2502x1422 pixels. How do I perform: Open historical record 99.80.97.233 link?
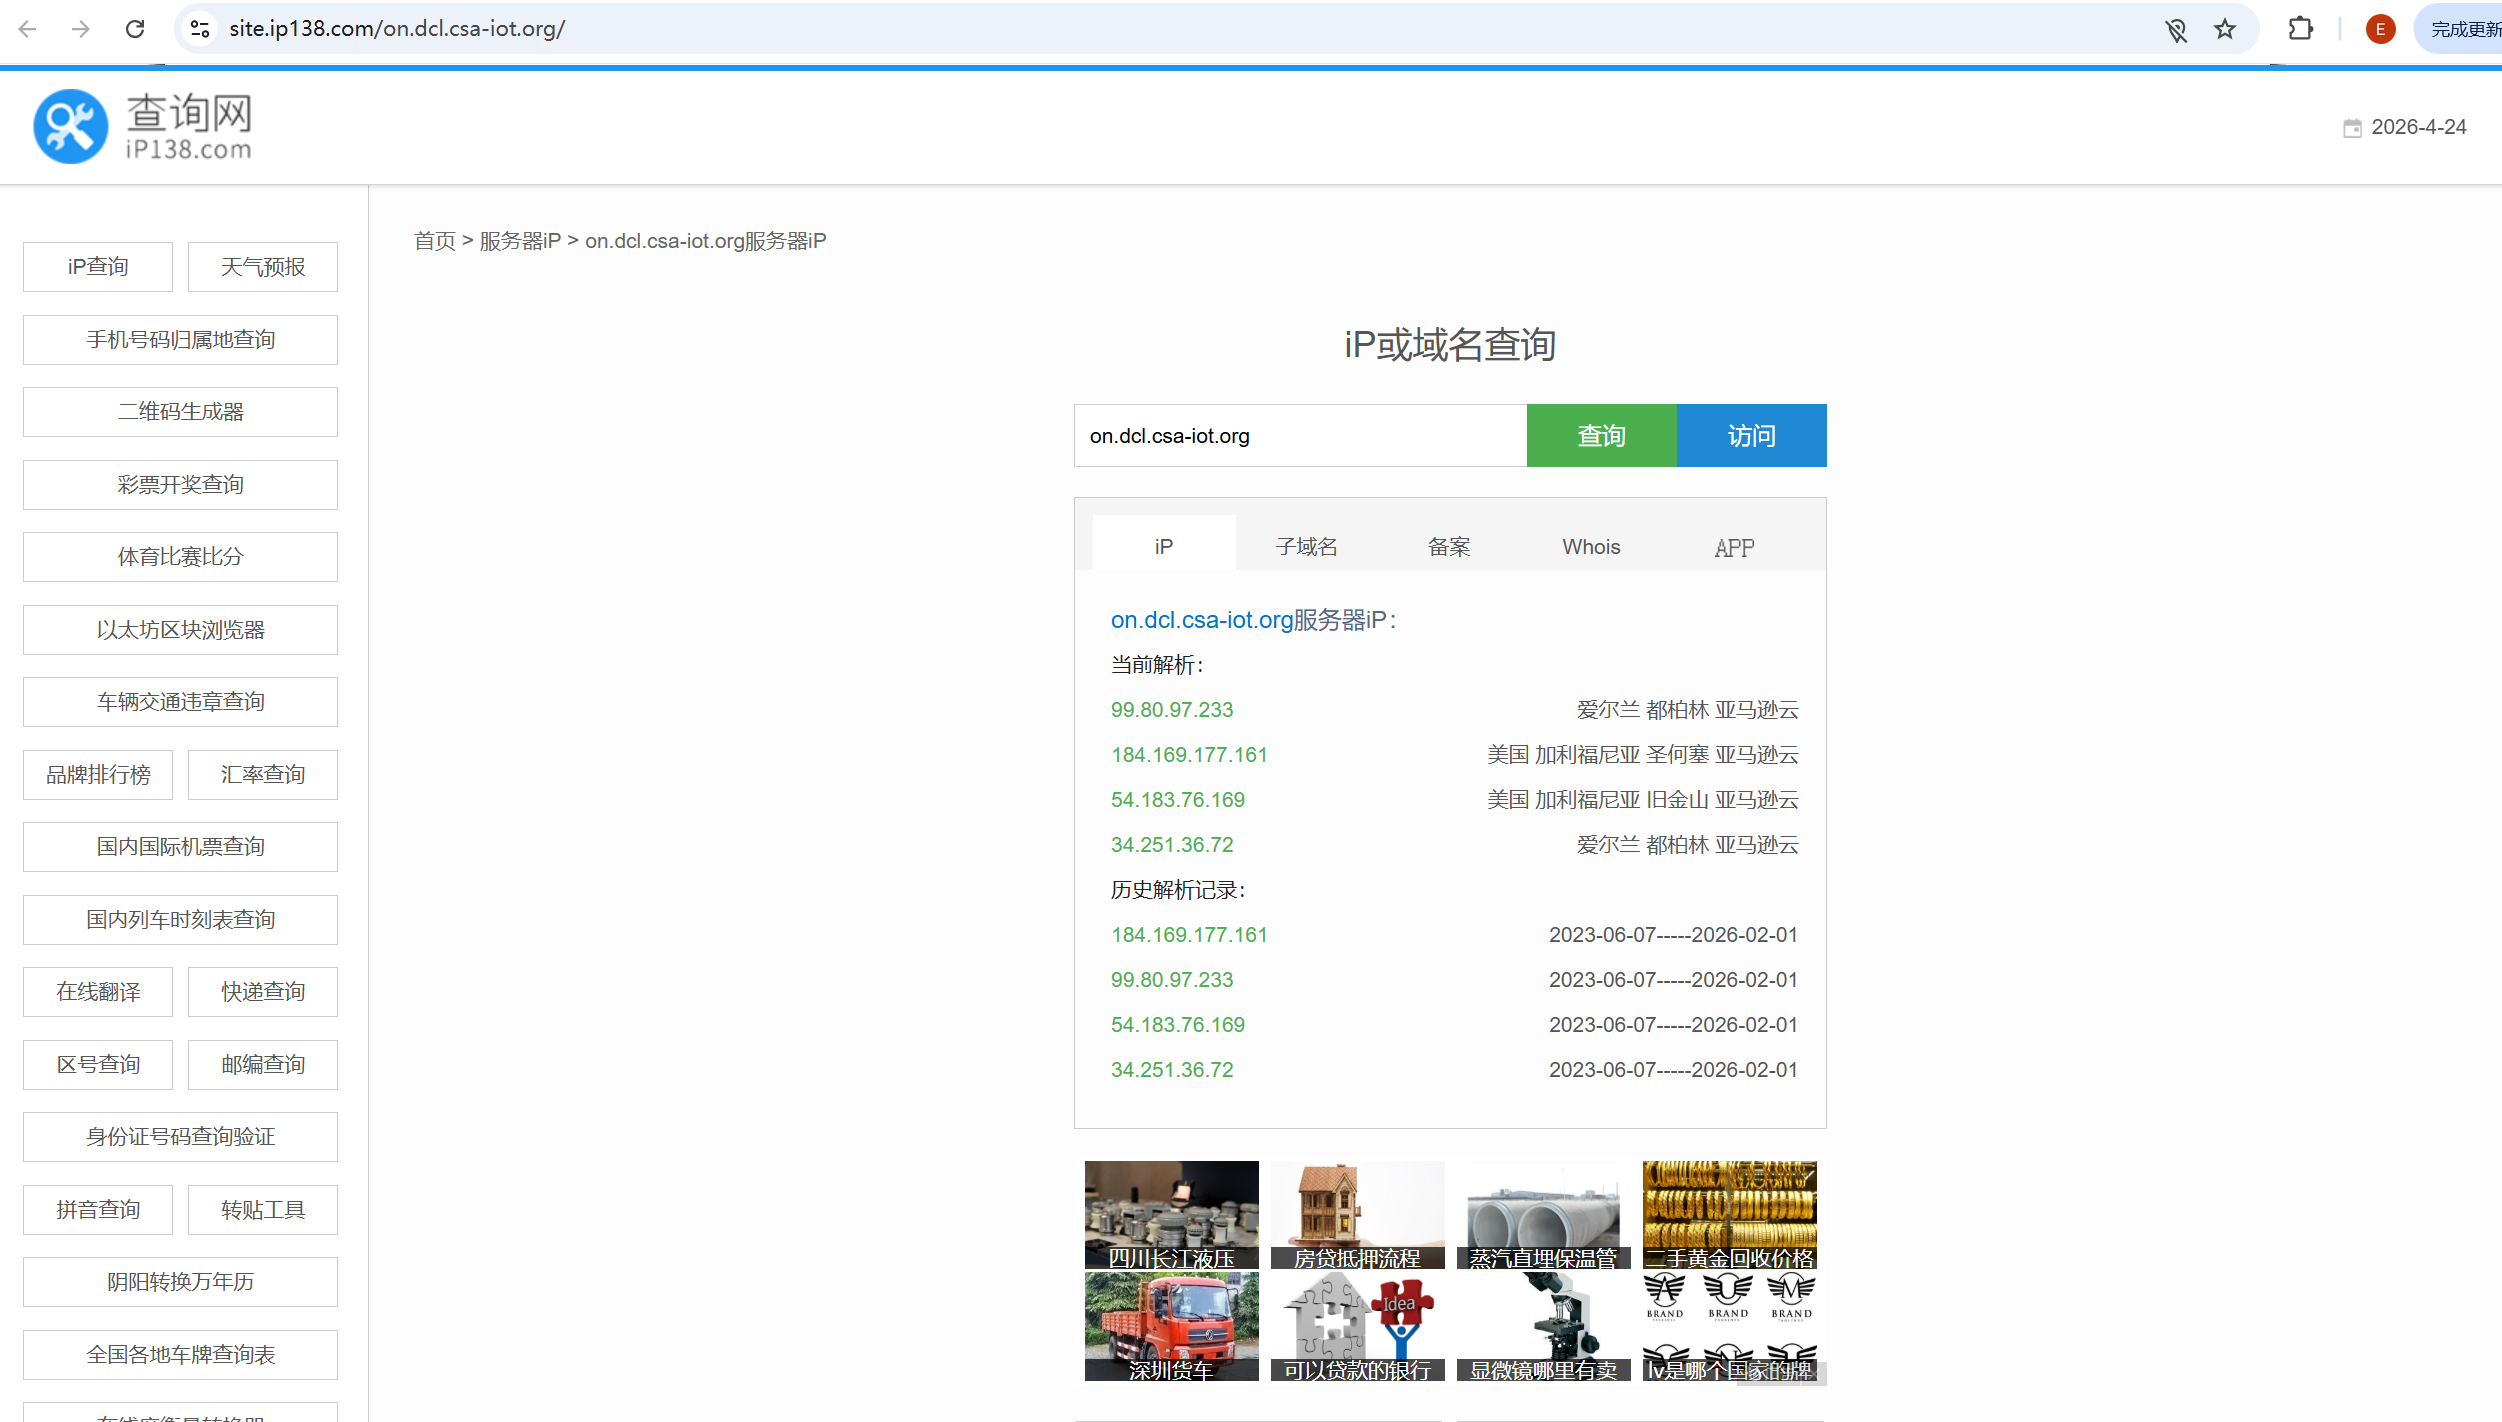tap(1172, 980)
